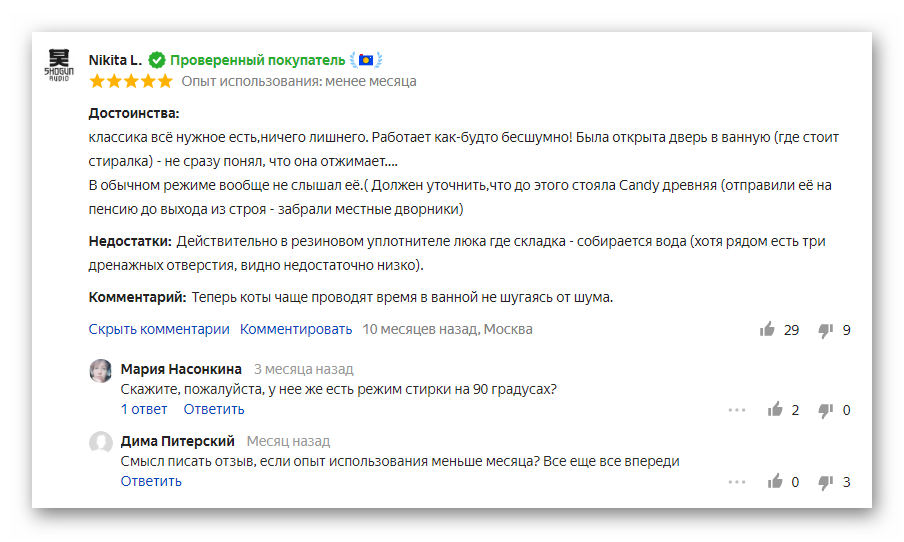Open Дима Питерский profile name
This screenshot has width=904, height=542.
(178, 441)
